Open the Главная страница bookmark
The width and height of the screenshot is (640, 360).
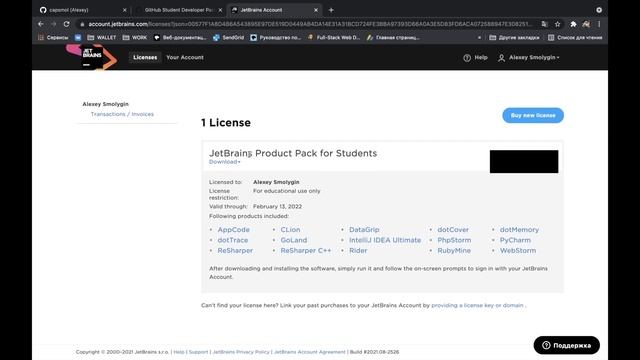[393, 38]
